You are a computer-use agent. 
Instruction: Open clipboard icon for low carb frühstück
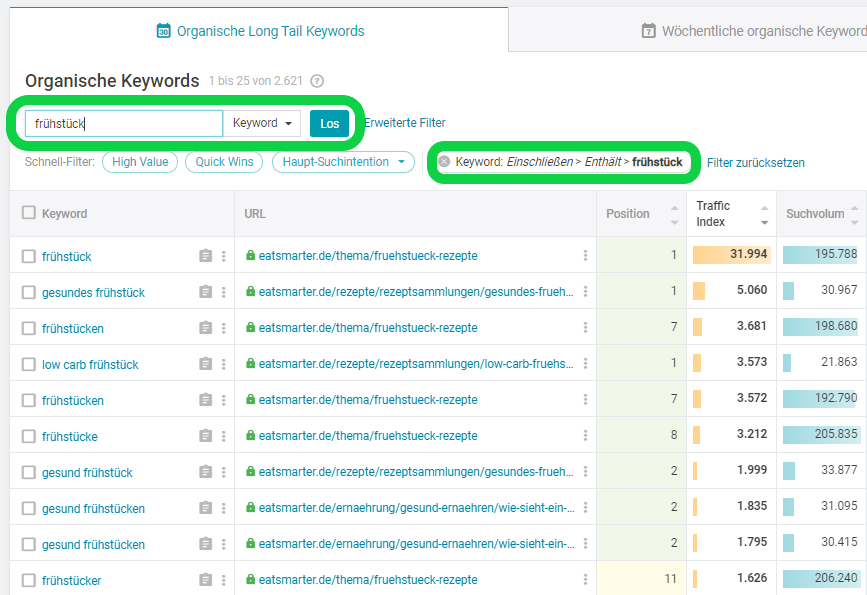coord(205,363)
